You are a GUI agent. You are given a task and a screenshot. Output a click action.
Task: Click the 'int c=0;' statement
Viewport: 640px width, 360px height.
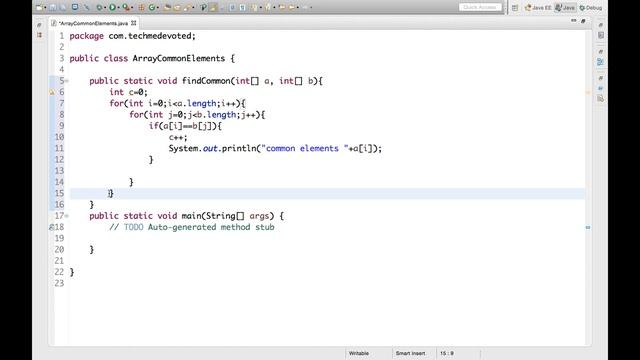click(129, 92)
